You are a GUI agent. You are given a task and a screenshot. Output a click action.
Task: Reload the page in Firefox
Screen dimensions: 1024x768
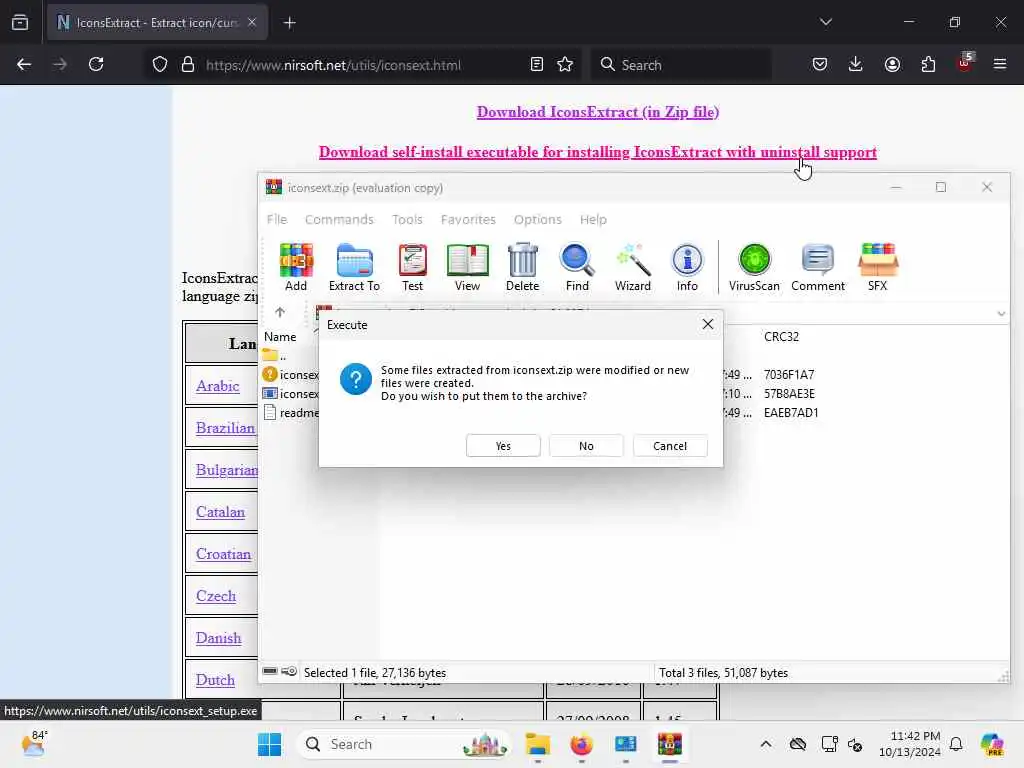[96, 65]
